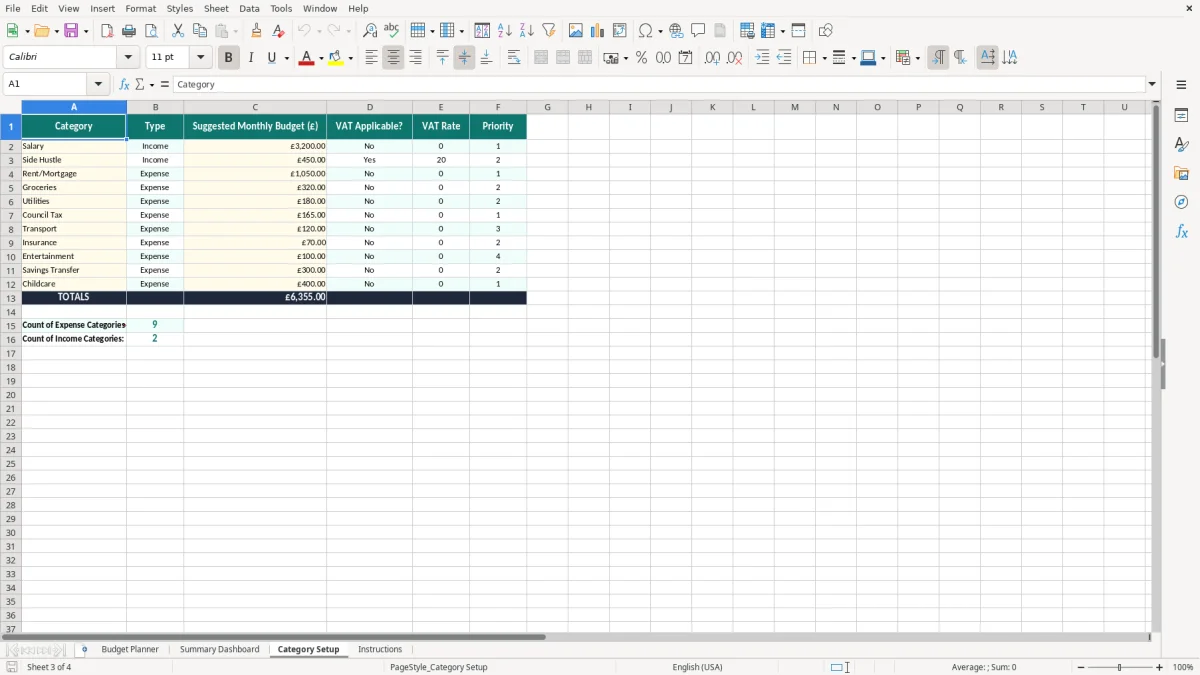
Task: Click the formula input line
Action: coord(659,84)
